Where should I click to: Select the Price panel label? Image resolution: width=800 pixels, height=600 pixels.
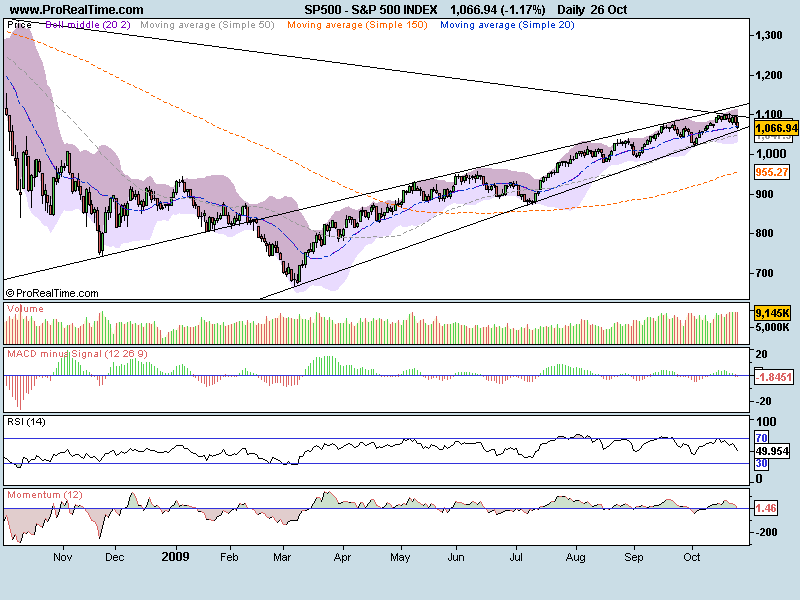coord(19,24)
